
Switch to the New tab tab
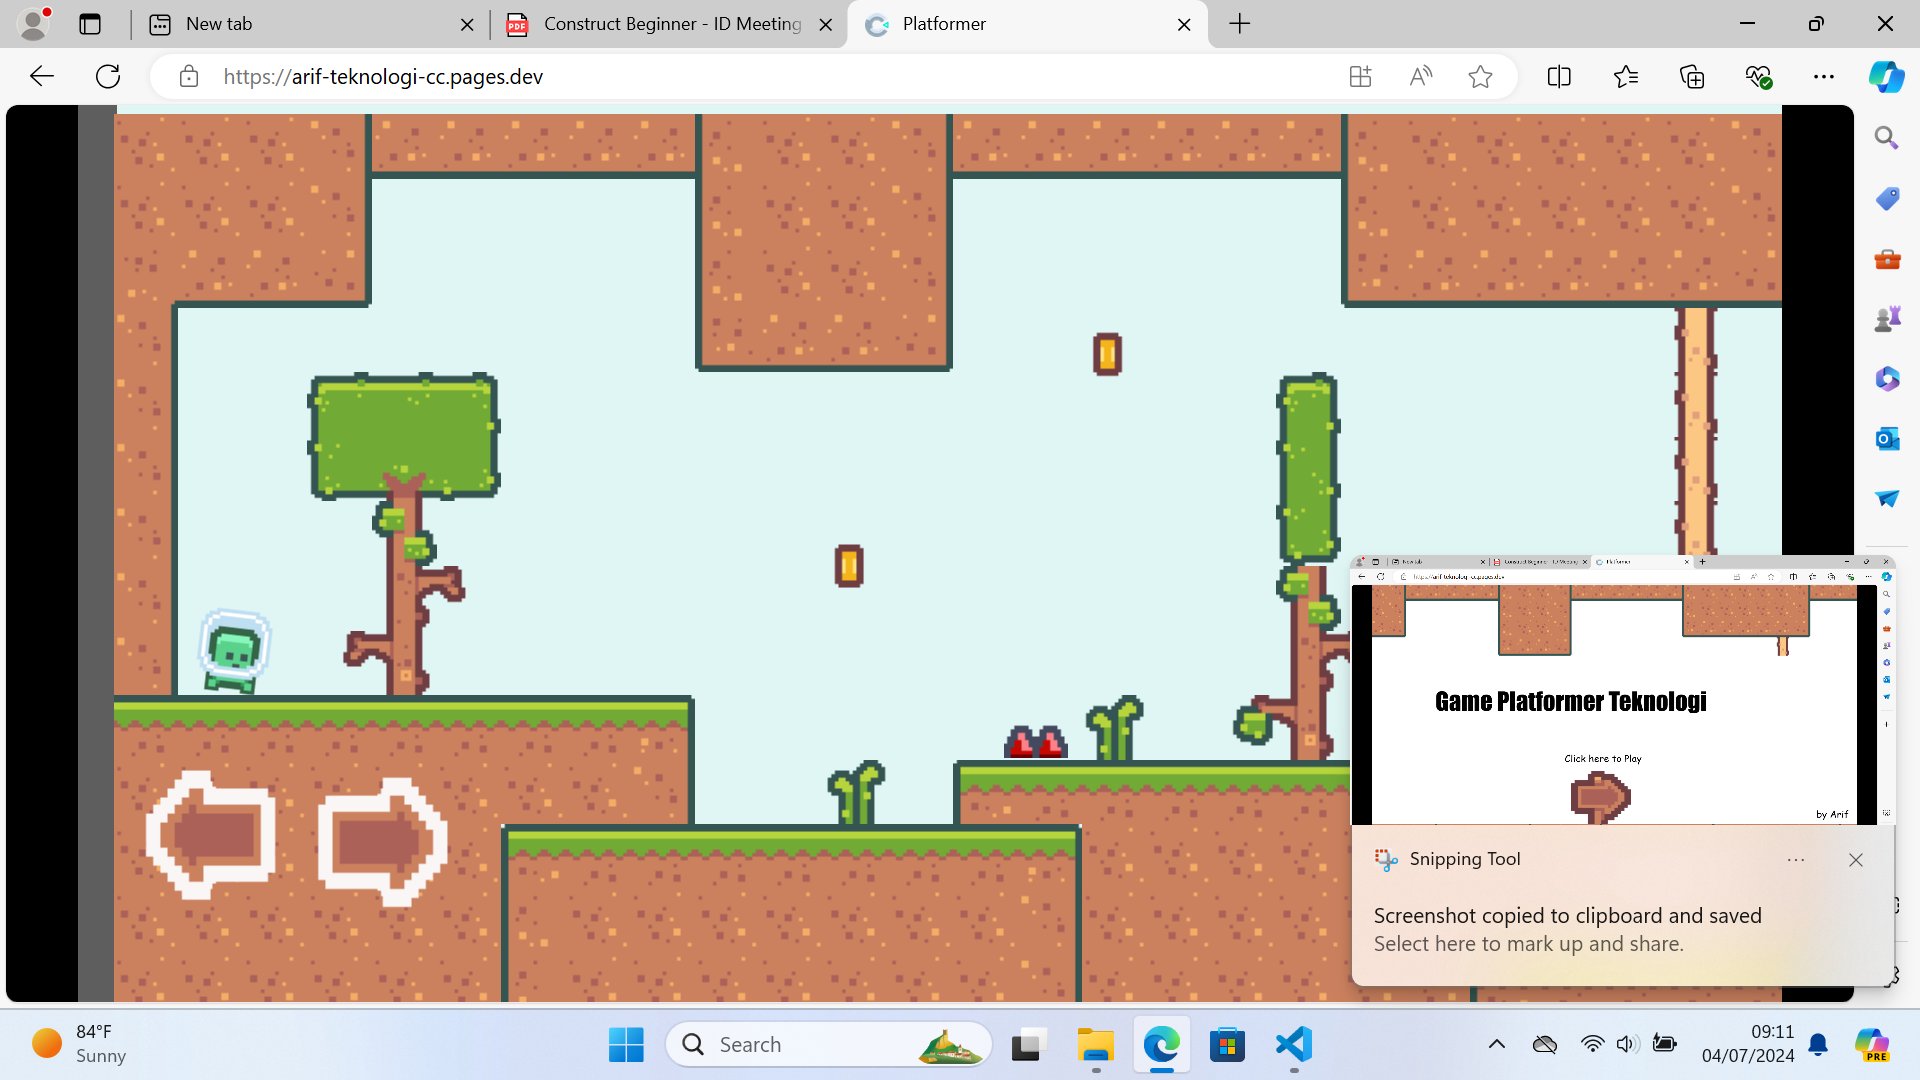point(300,24)
